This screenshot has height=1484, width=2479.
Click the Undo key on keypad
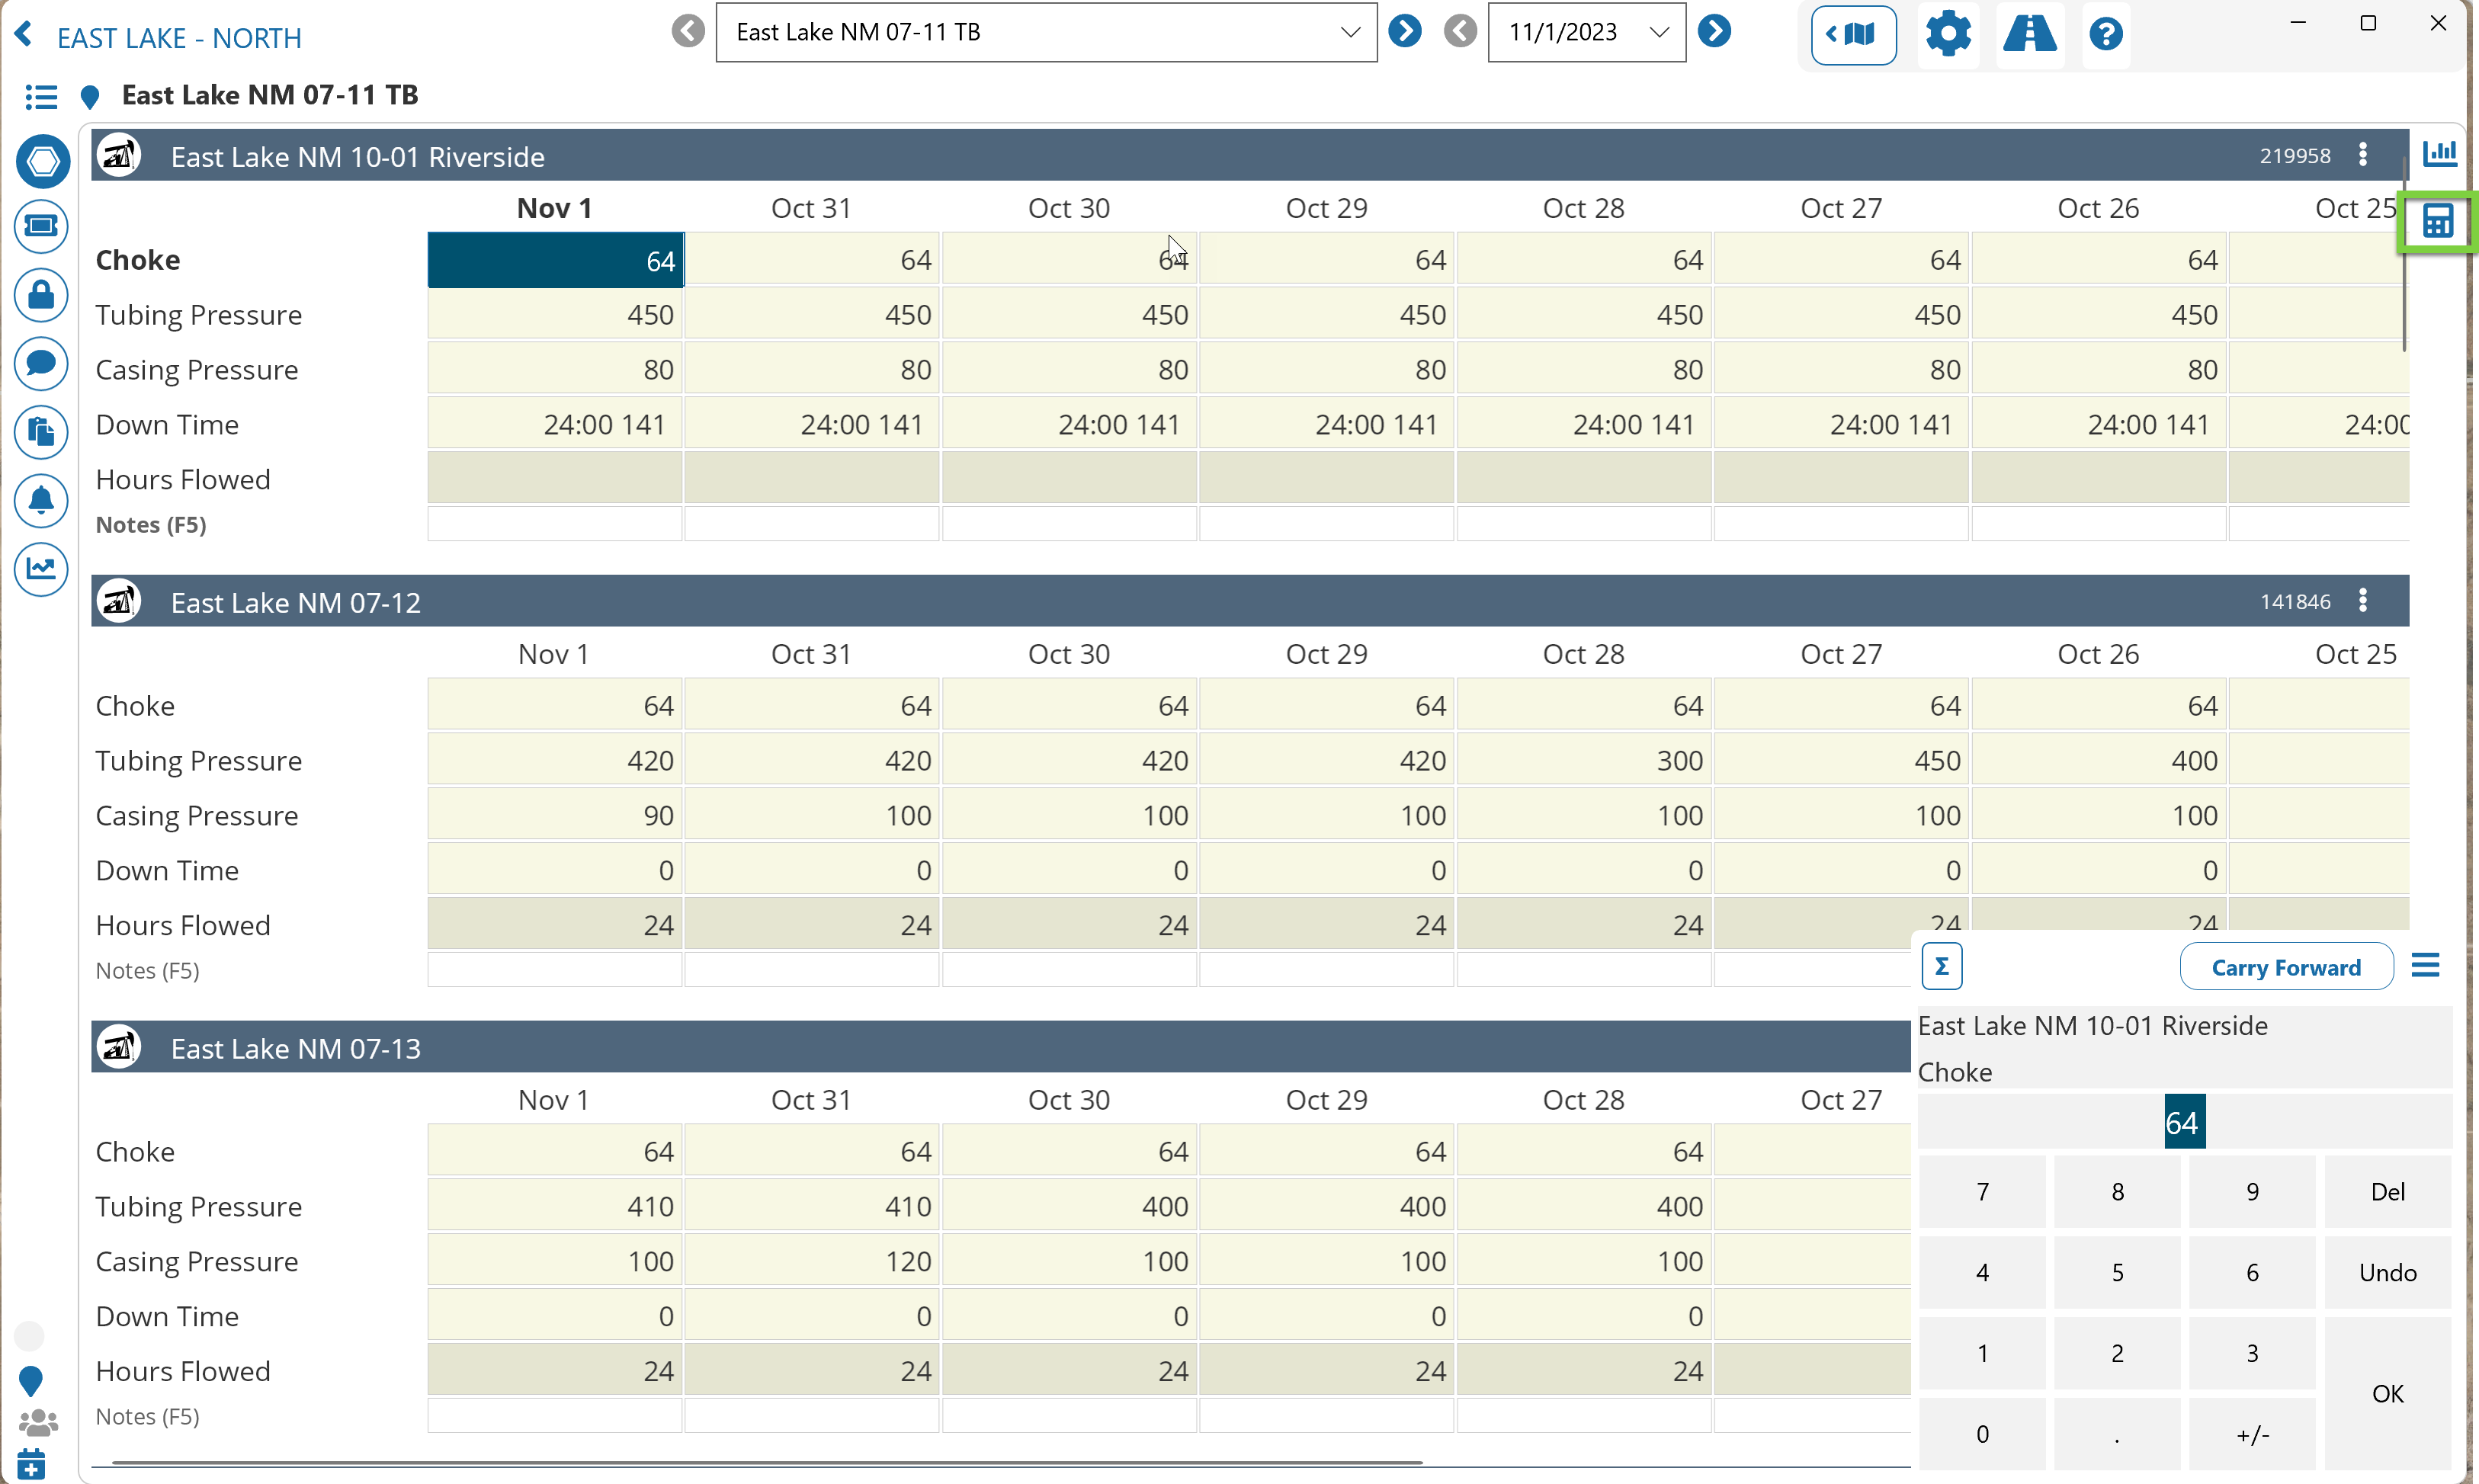(x=2387, y=1272)
